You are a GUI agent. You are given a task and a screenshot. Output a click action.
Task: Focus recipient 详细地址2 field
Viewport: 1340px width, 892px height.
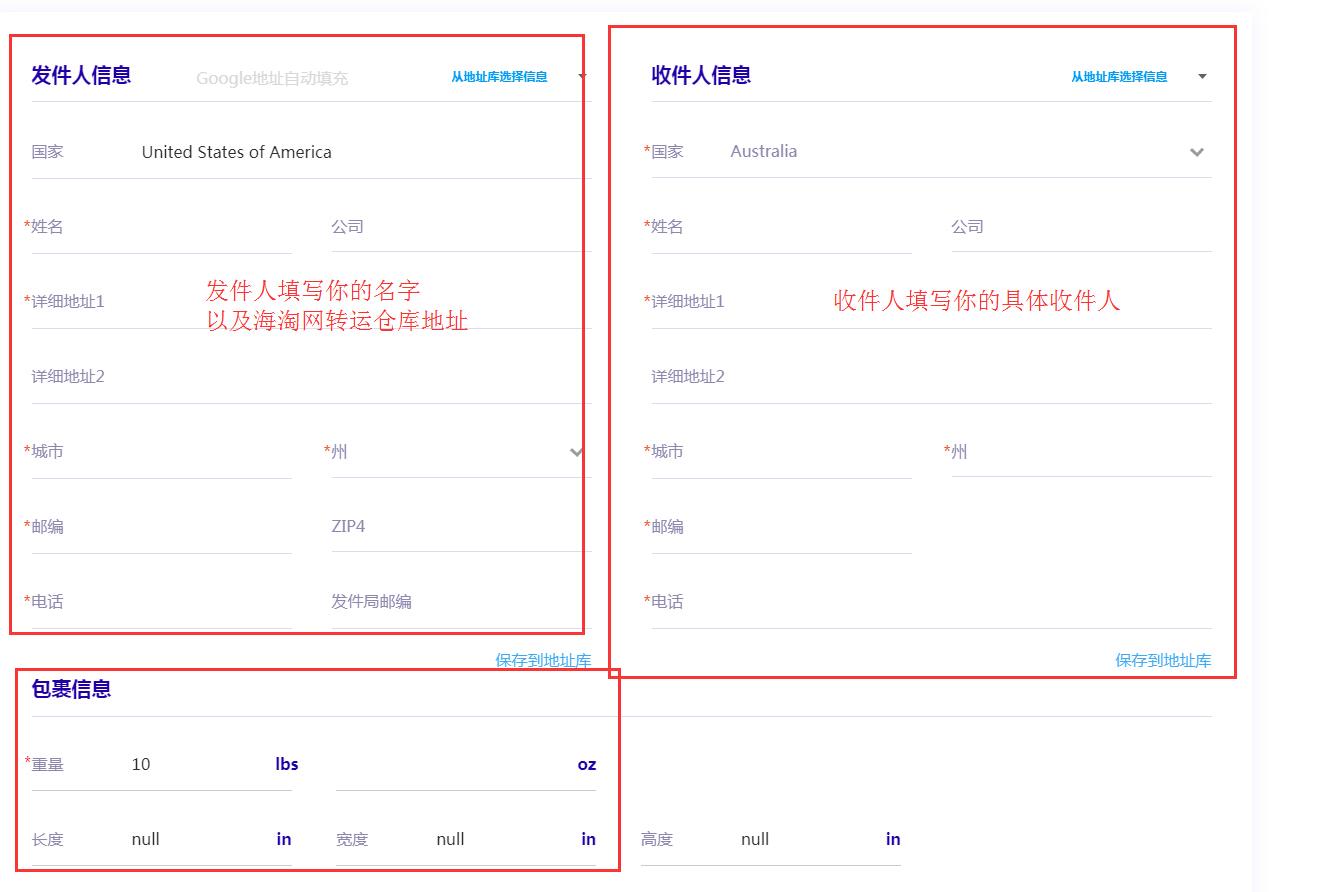pyautogui.click(x=932, y=377)
